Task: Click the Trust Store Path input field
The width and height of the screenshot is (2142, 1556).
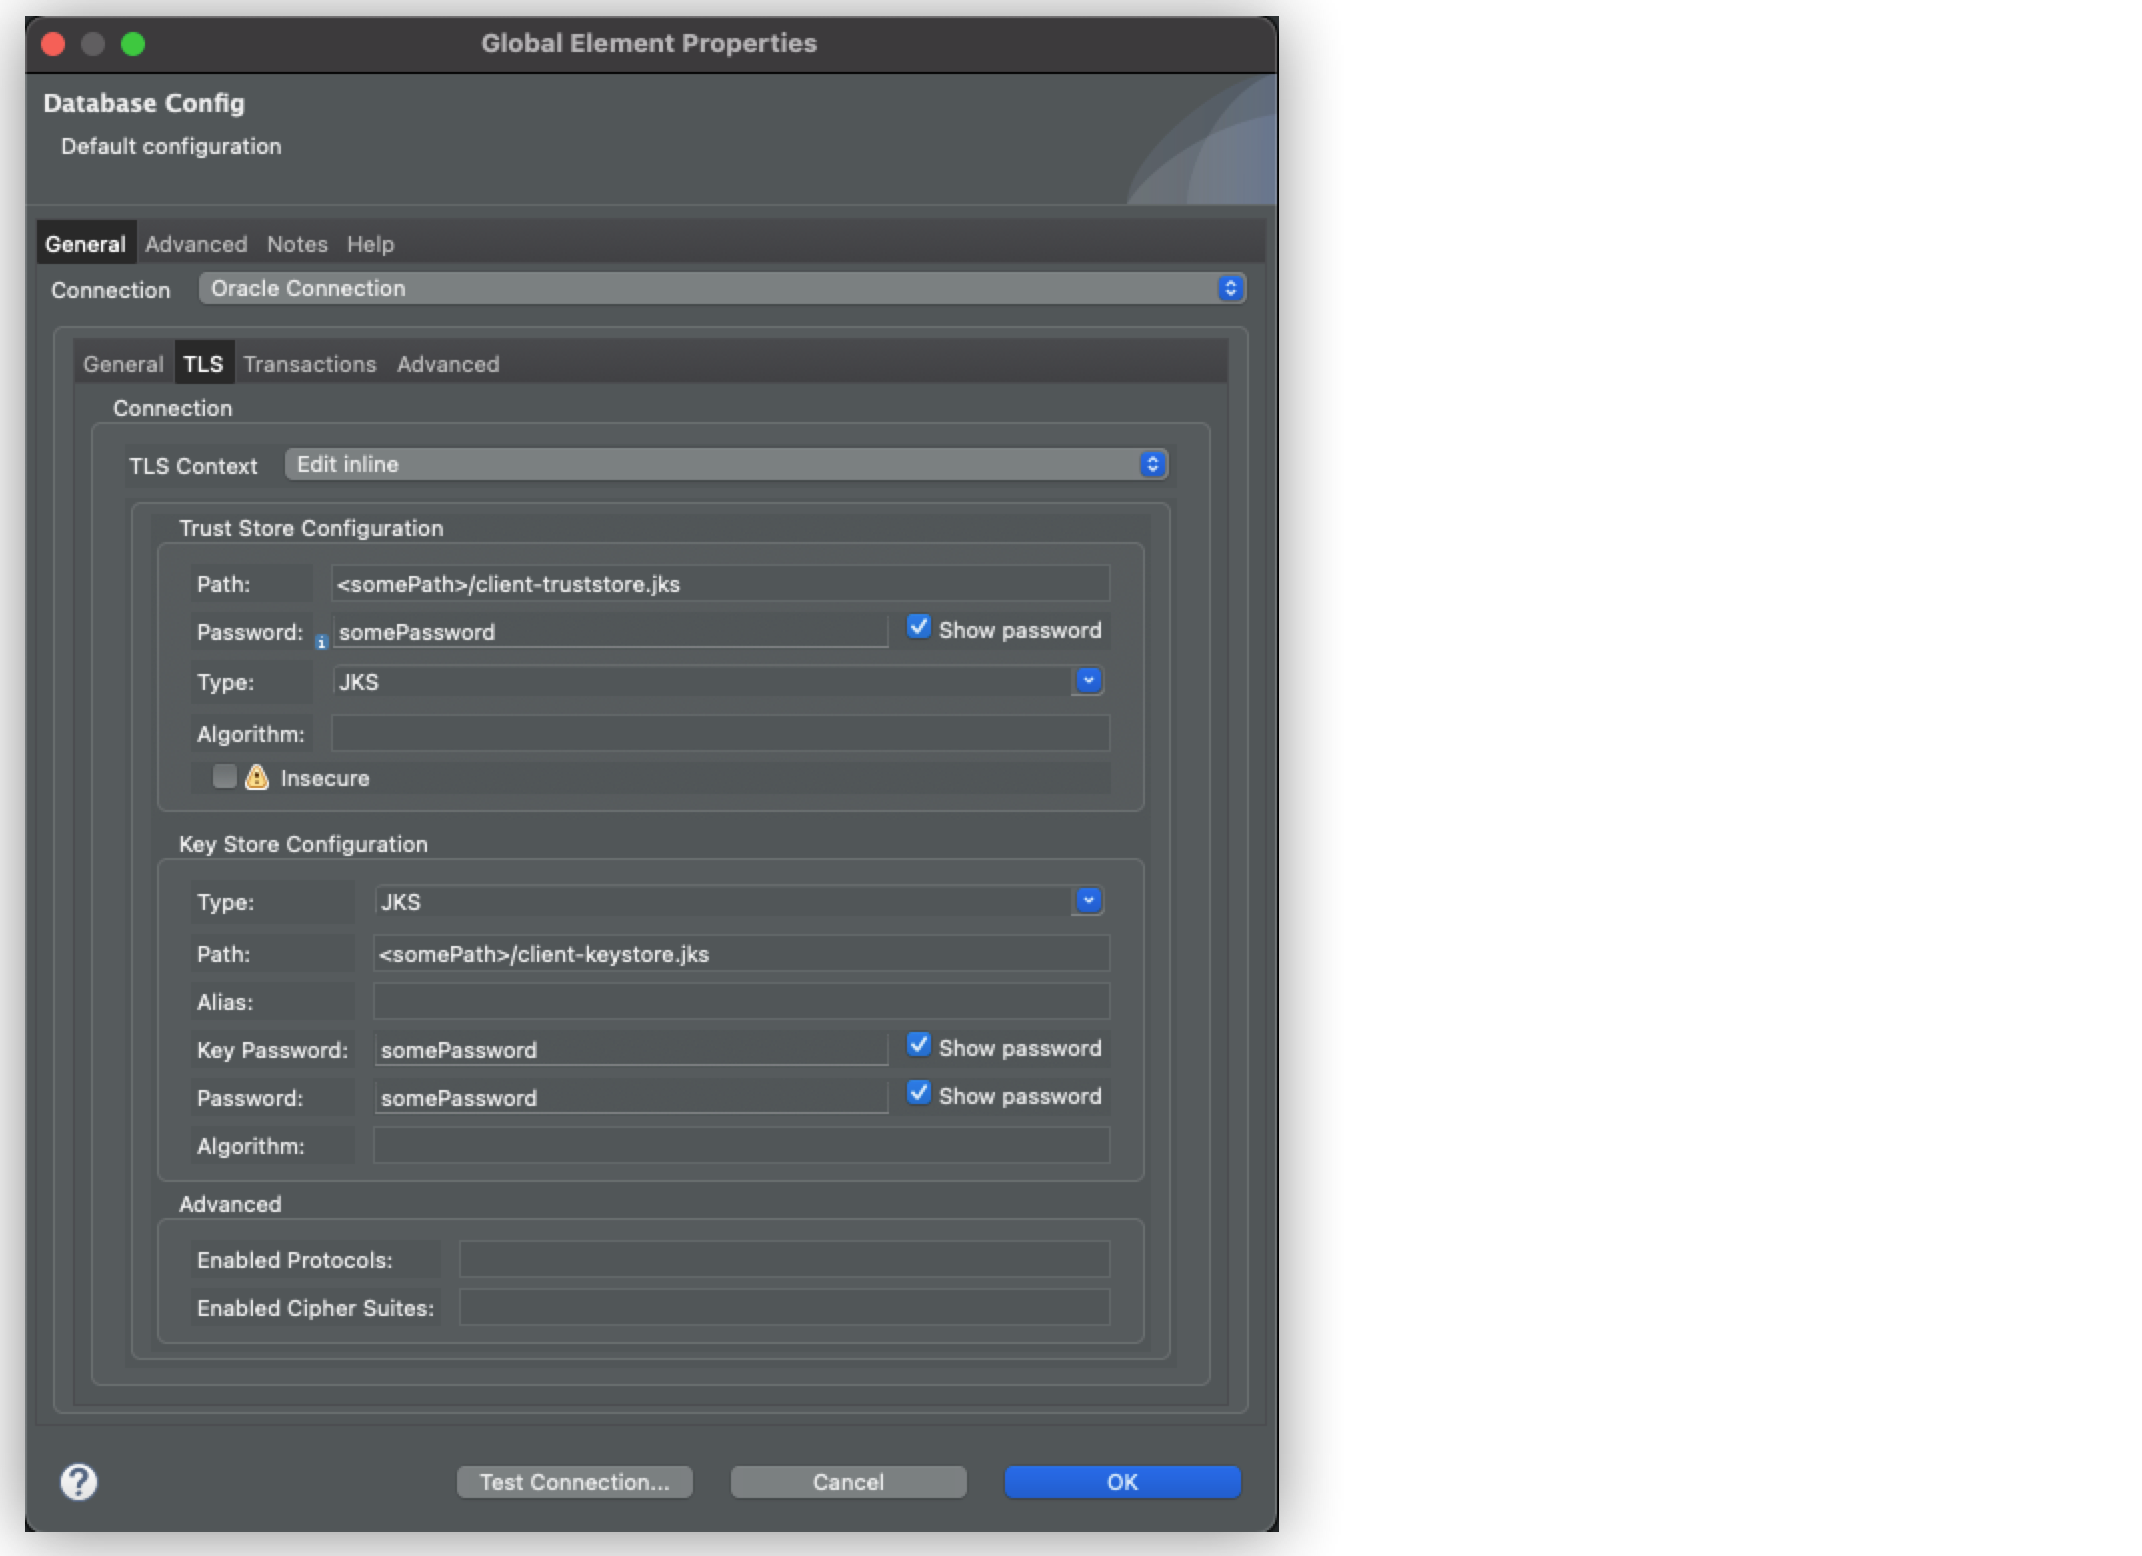Action: point(717,582)
